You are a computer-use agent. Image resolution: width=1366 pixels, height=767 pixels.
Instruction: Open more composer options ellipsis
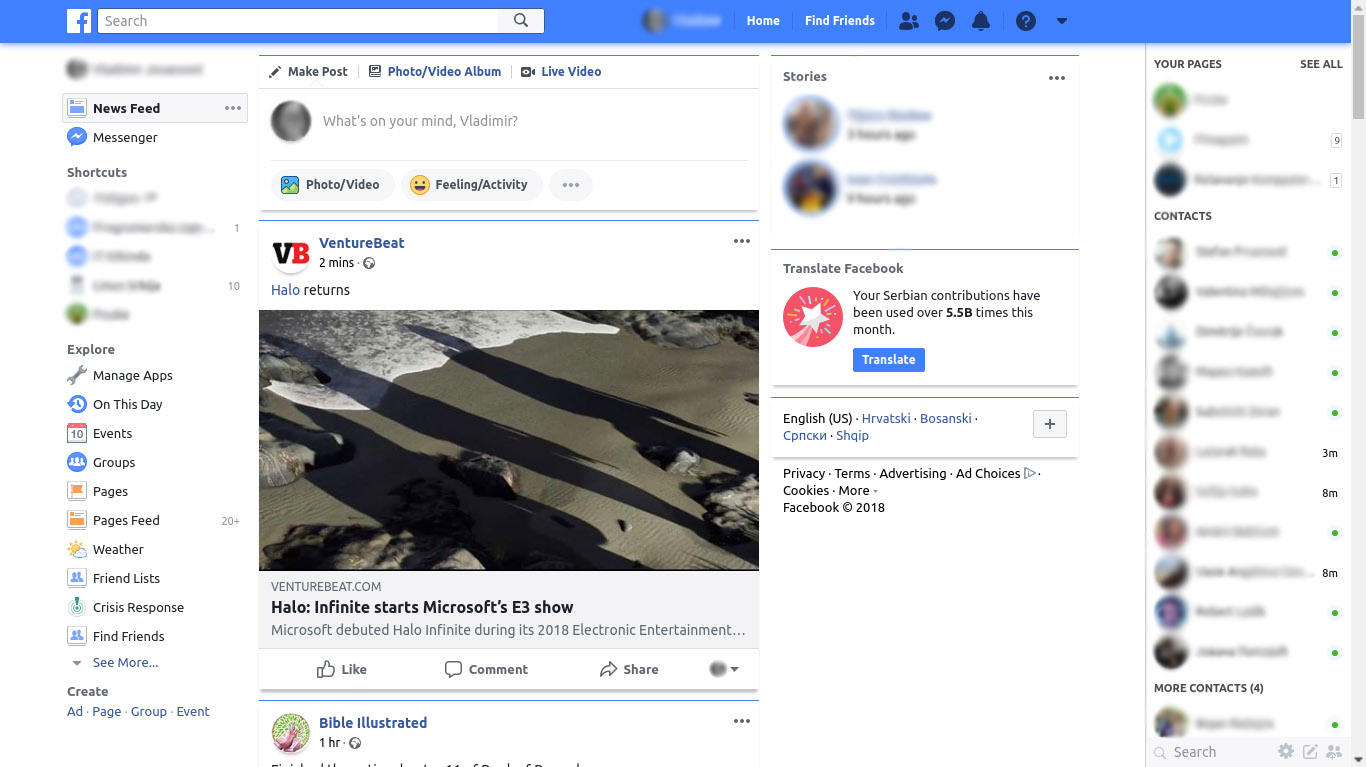(x=570, y=184)
